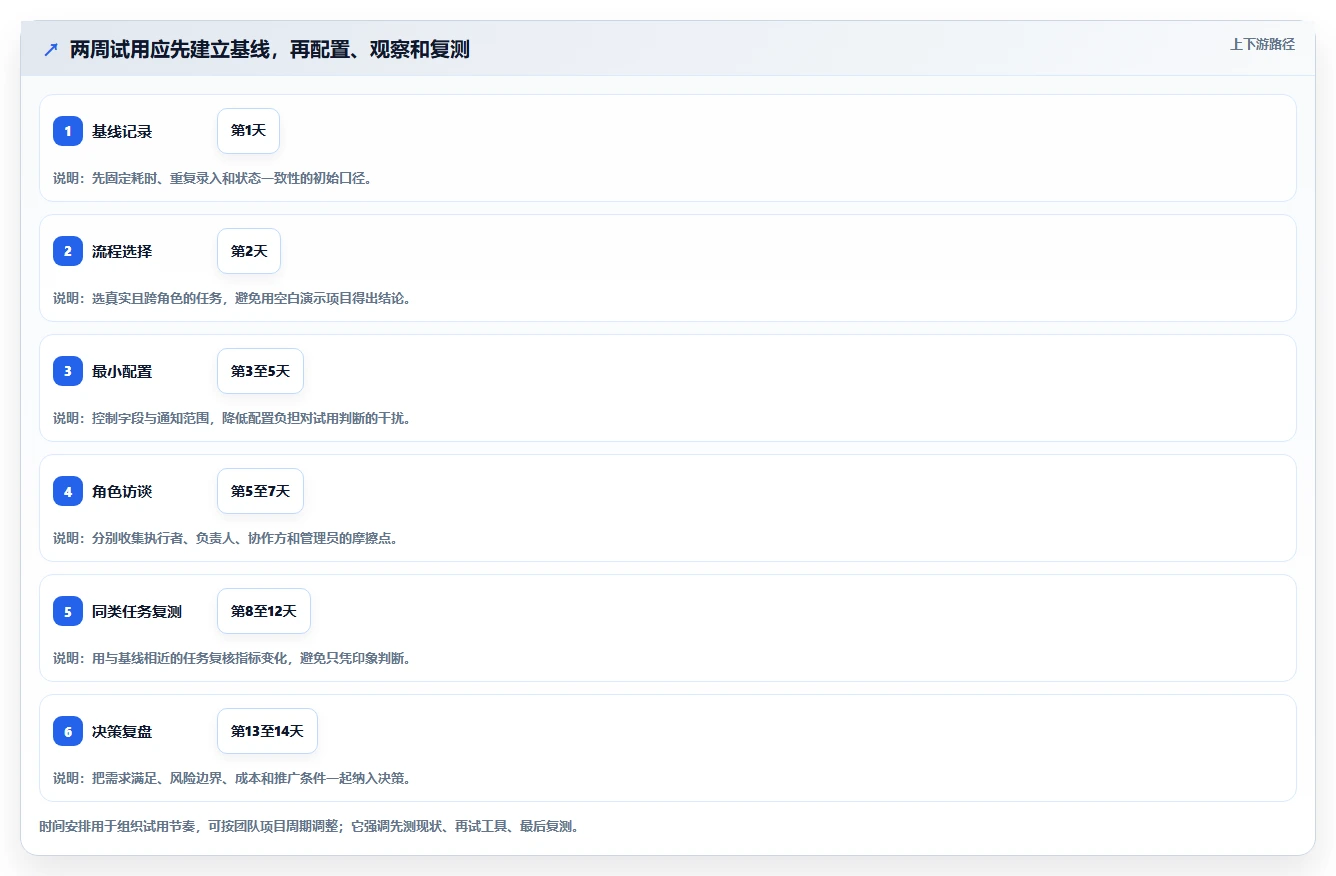Viewport: 1336px width, 876px height.
Task: Click the 第5至7天 time chip
Action: click(x=260, y=491)
